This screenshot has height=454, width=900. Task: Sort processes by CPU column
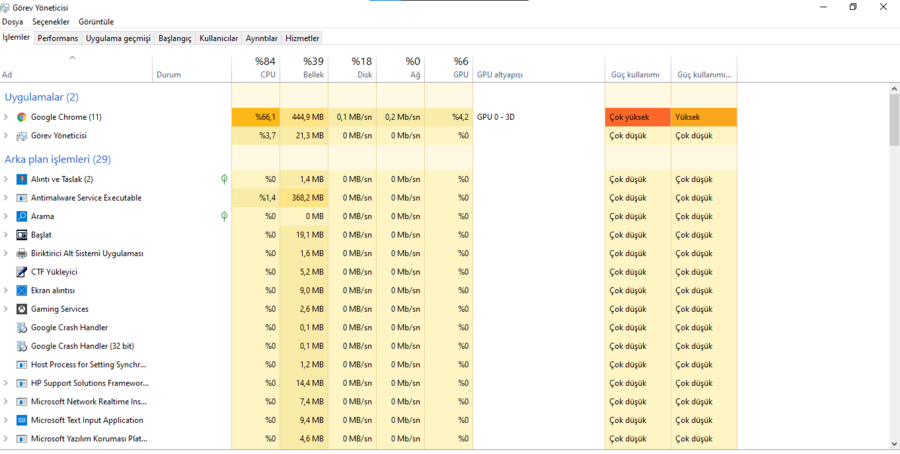255,68
